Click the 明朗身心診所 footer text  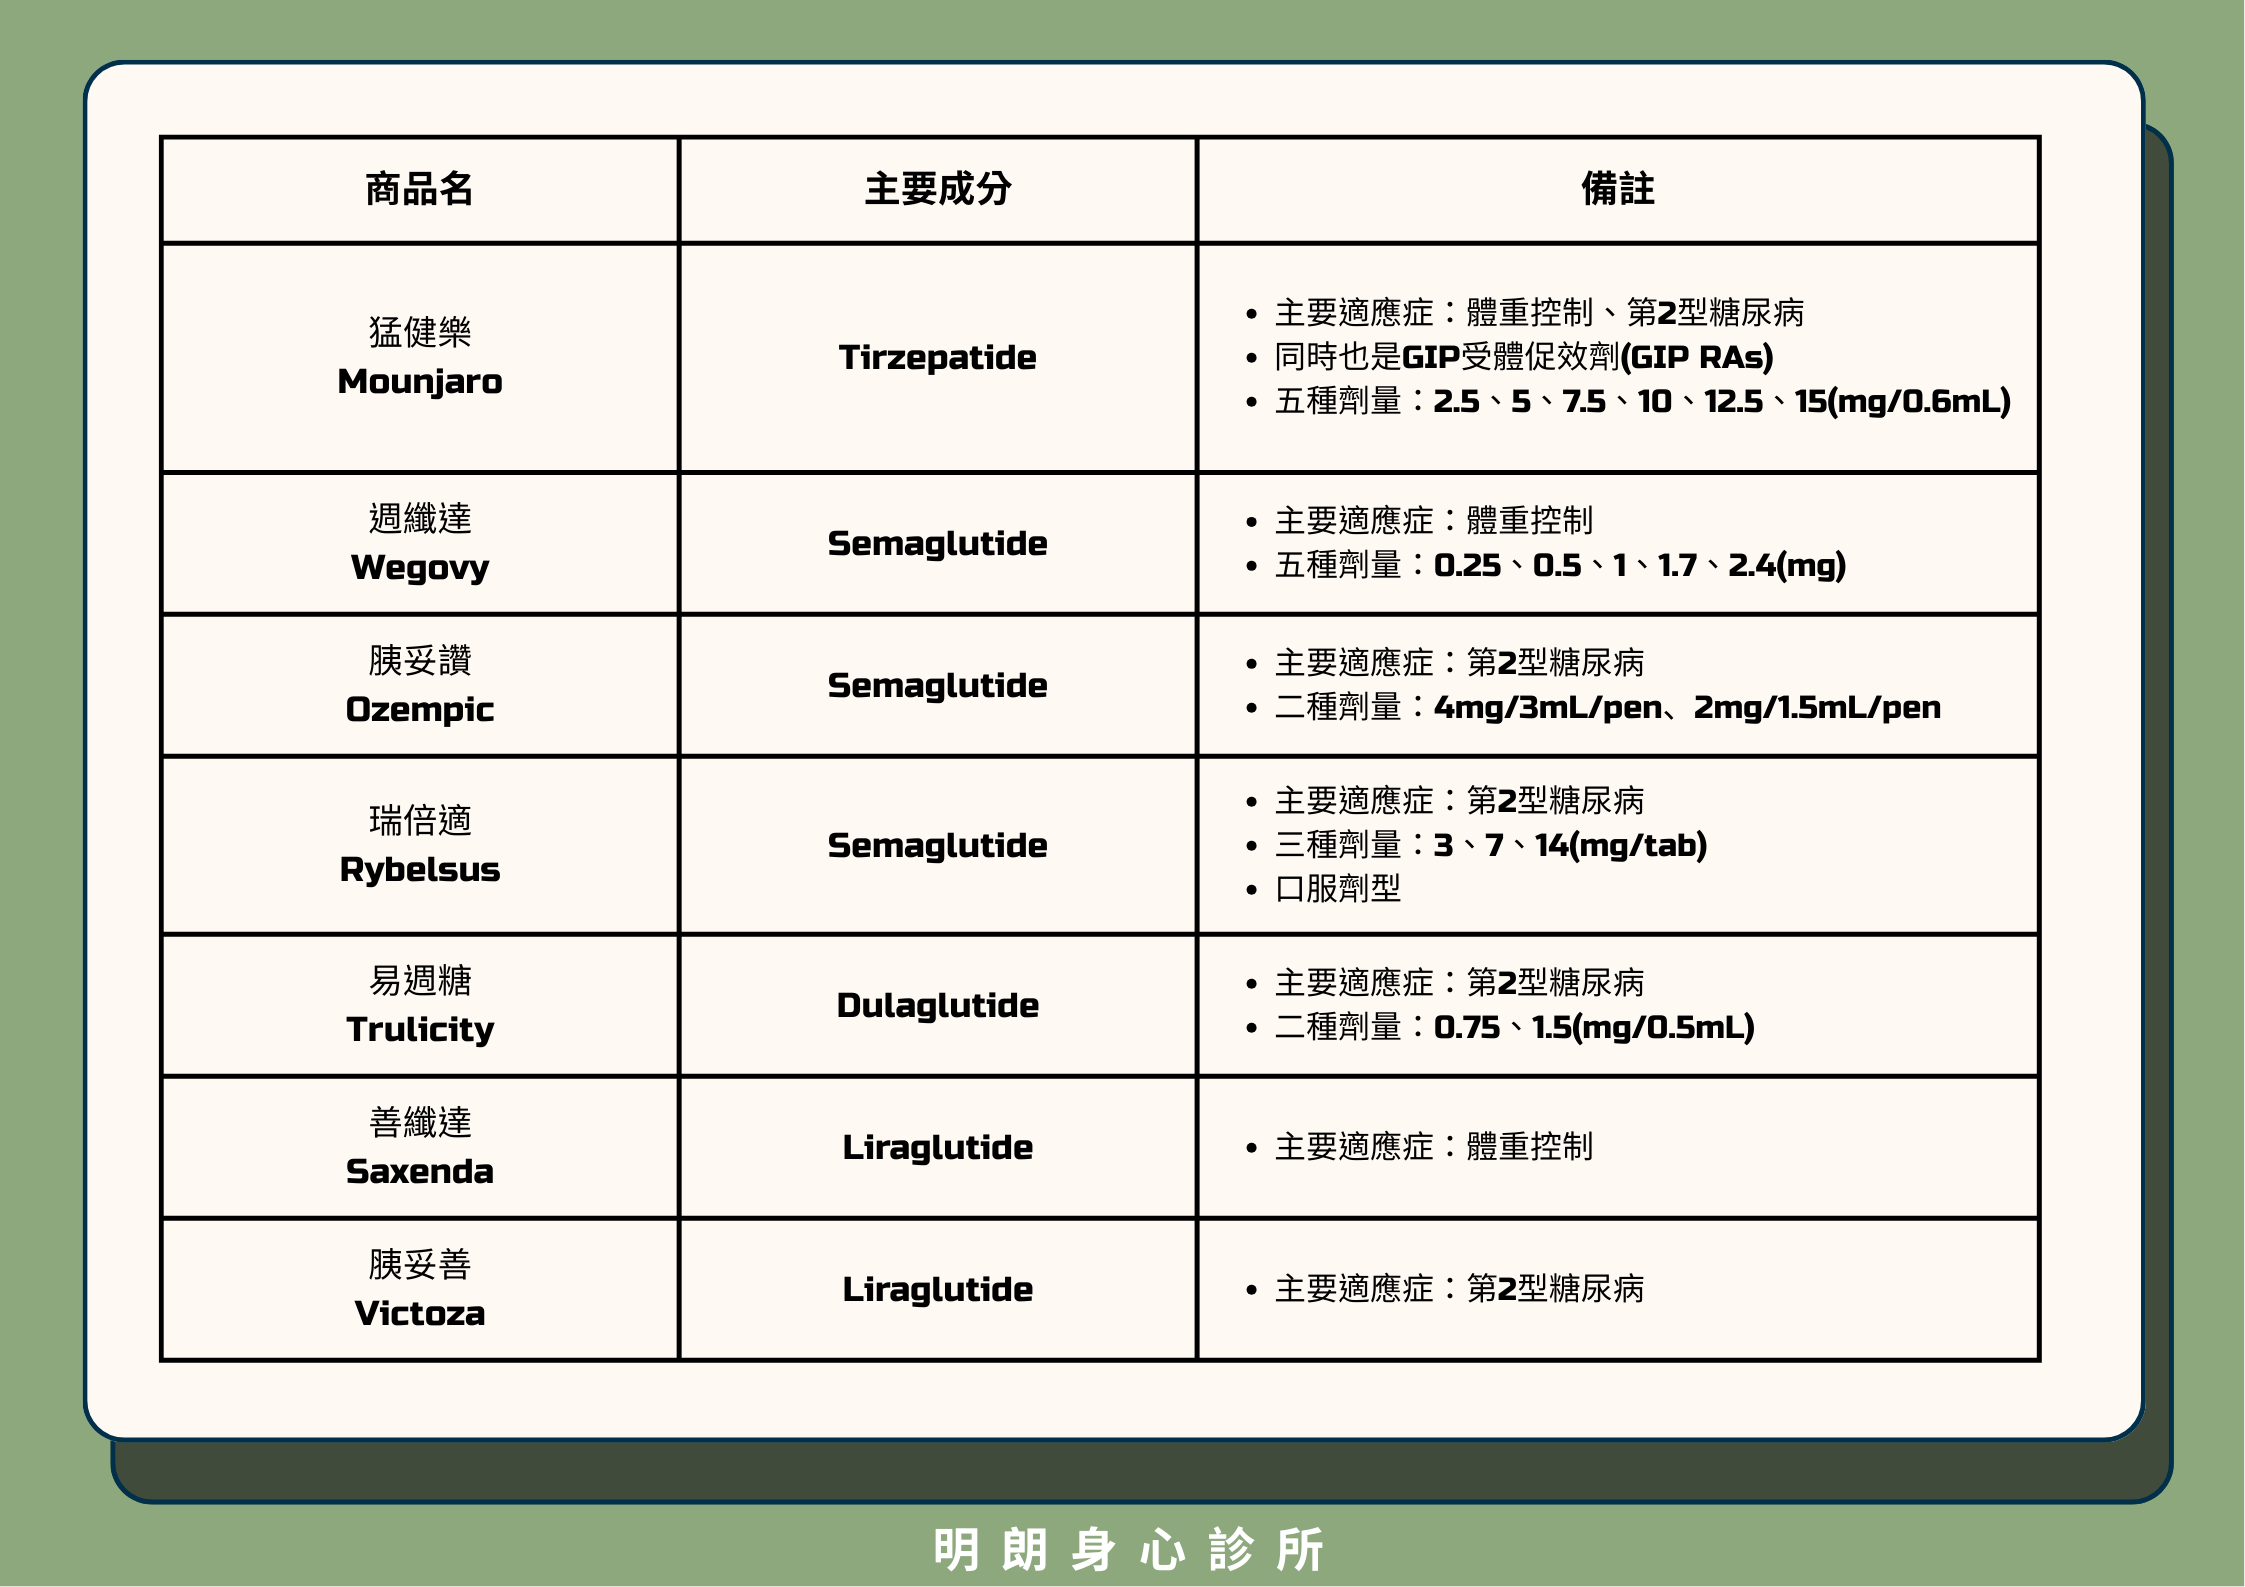(x=1129, y=1550)
